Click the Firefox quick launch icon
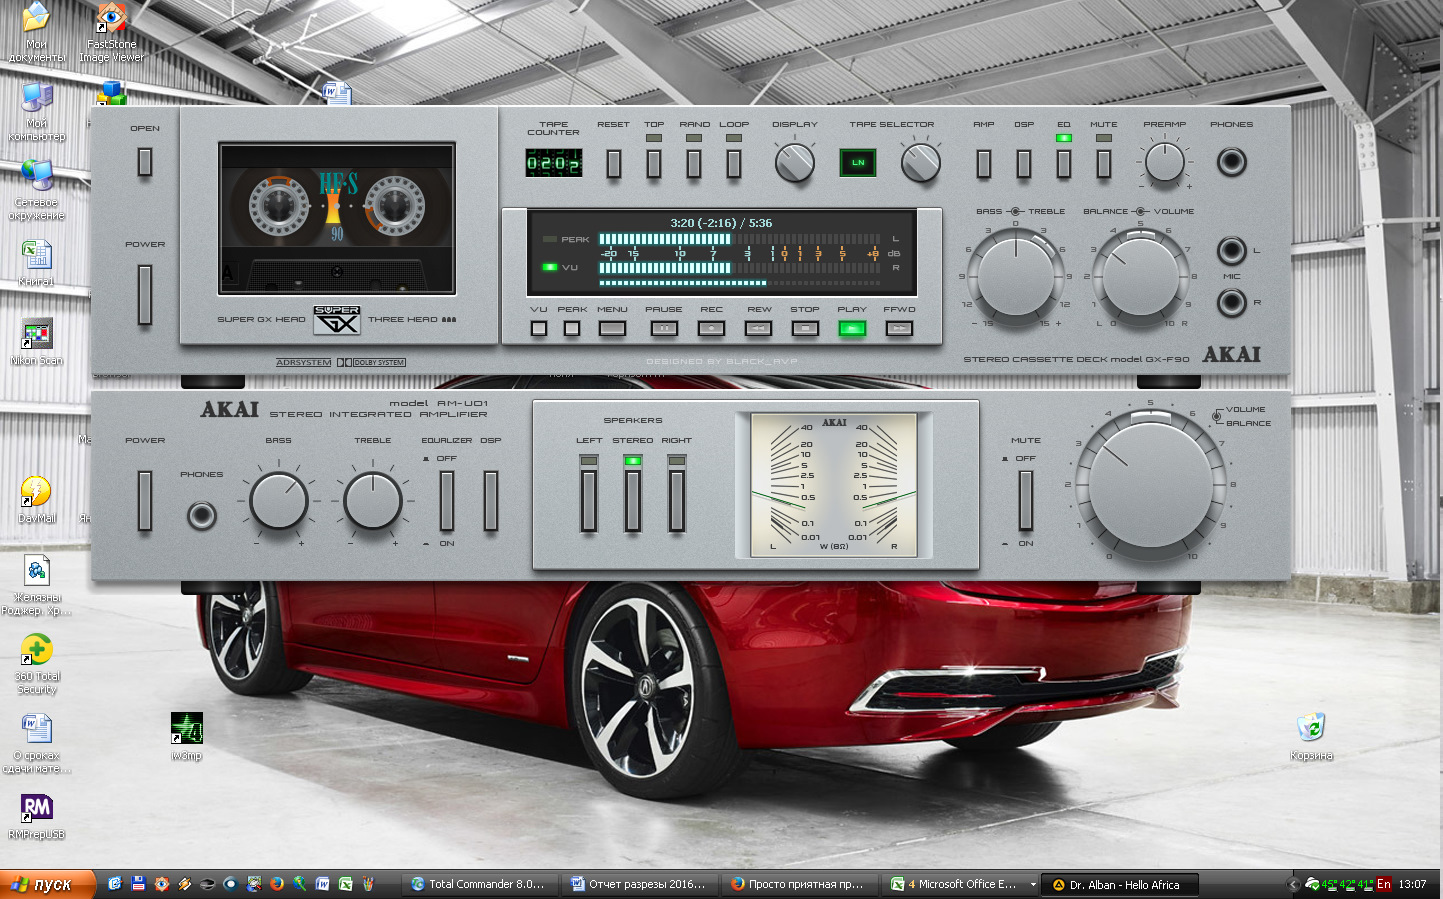 click(x=276, y=884)
